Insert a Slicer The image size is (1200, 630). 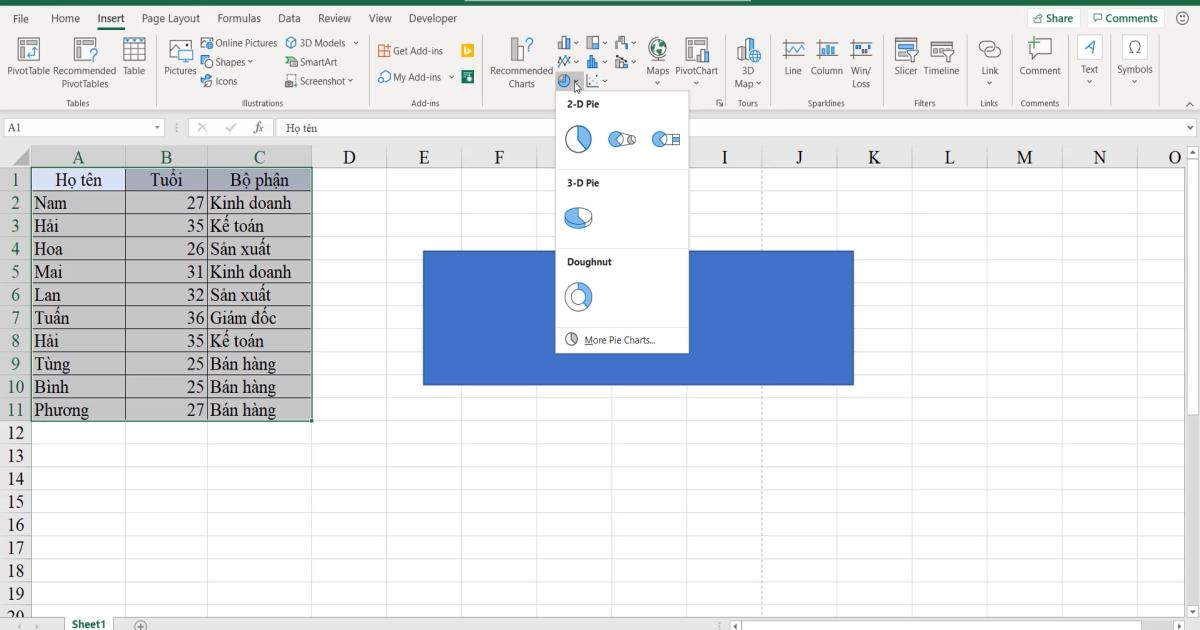tap(905, 58)
